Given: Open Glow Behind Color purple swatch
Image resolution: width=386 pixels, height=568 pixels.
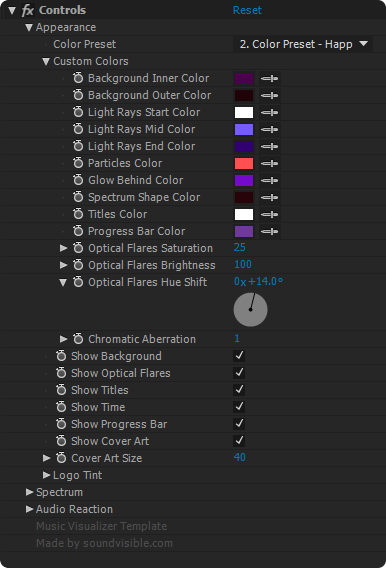Looking at the screenshot, I should 244,180.
